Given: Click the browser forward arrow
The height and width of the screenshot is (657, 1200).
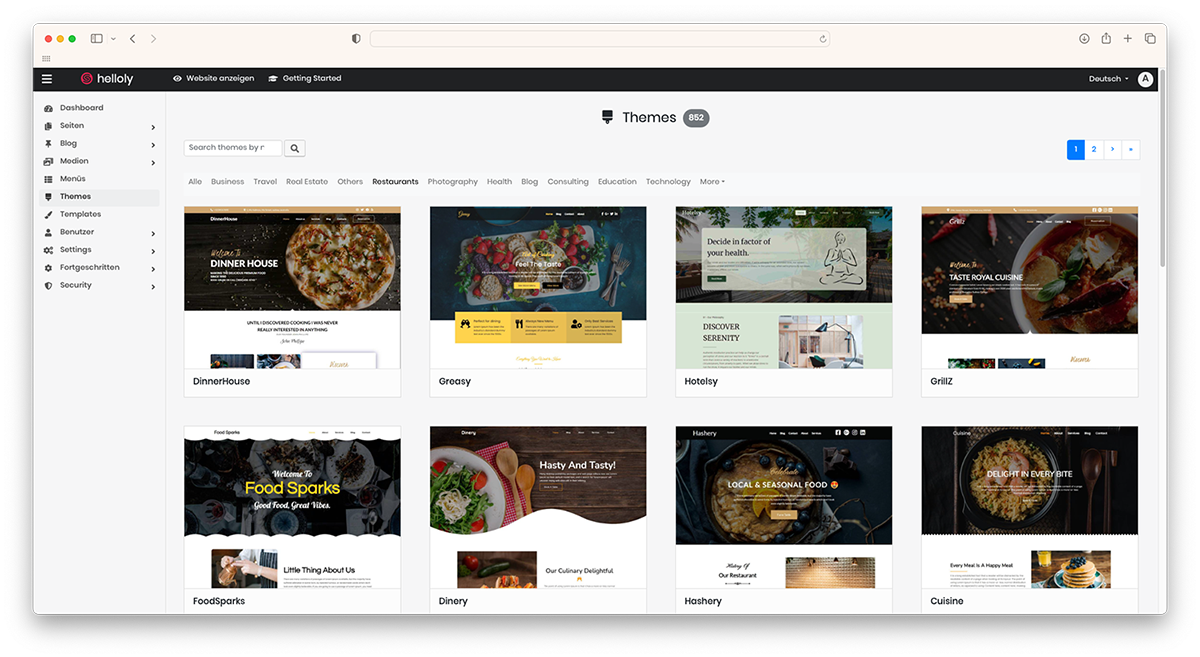Looking at the screenshot, I should click(153, 39).
